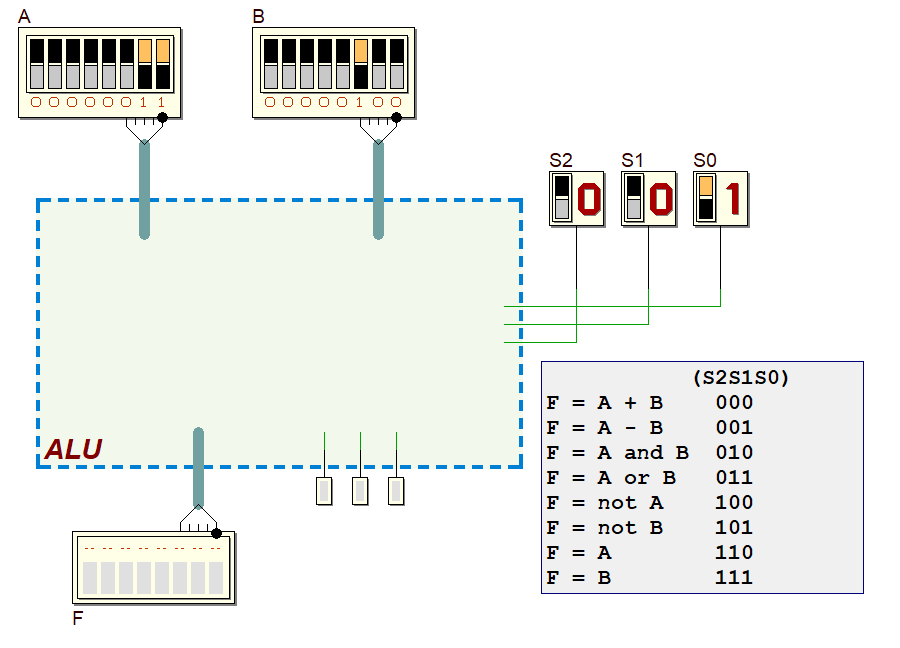The height and width of the screenshot is (648, 900).
Task: Turn off the orange sixth switch in B
Action: 361,64
